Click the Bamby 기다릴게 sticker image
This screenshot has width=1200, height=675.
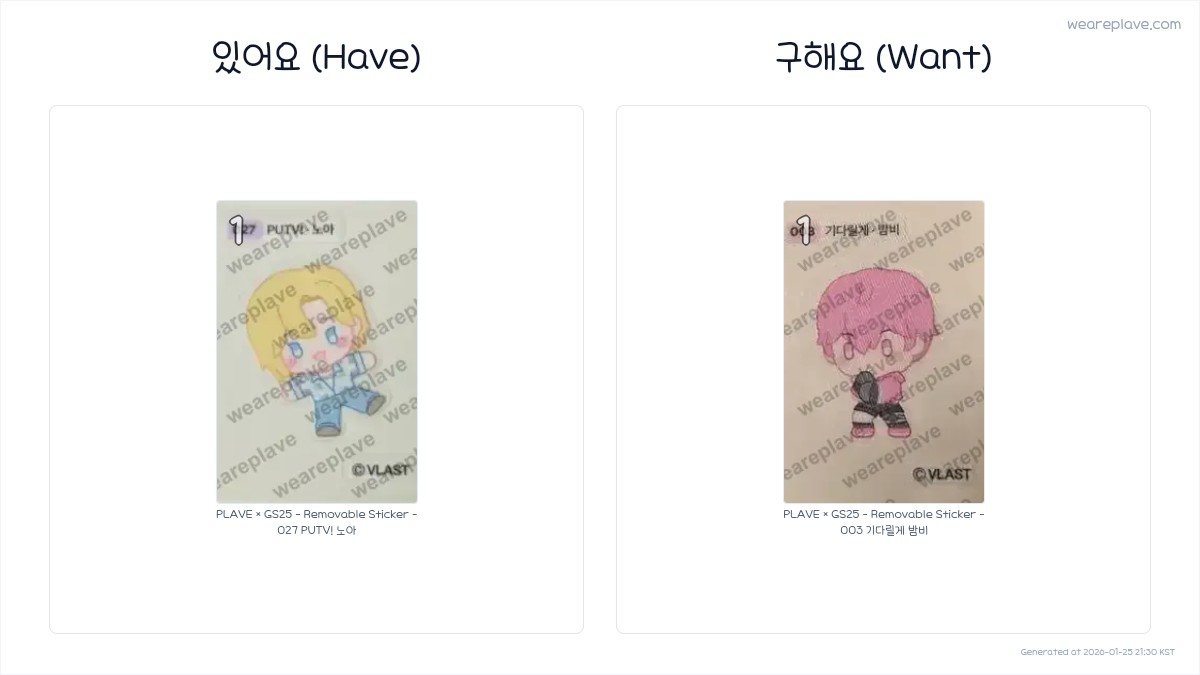(x=884, y=352)
